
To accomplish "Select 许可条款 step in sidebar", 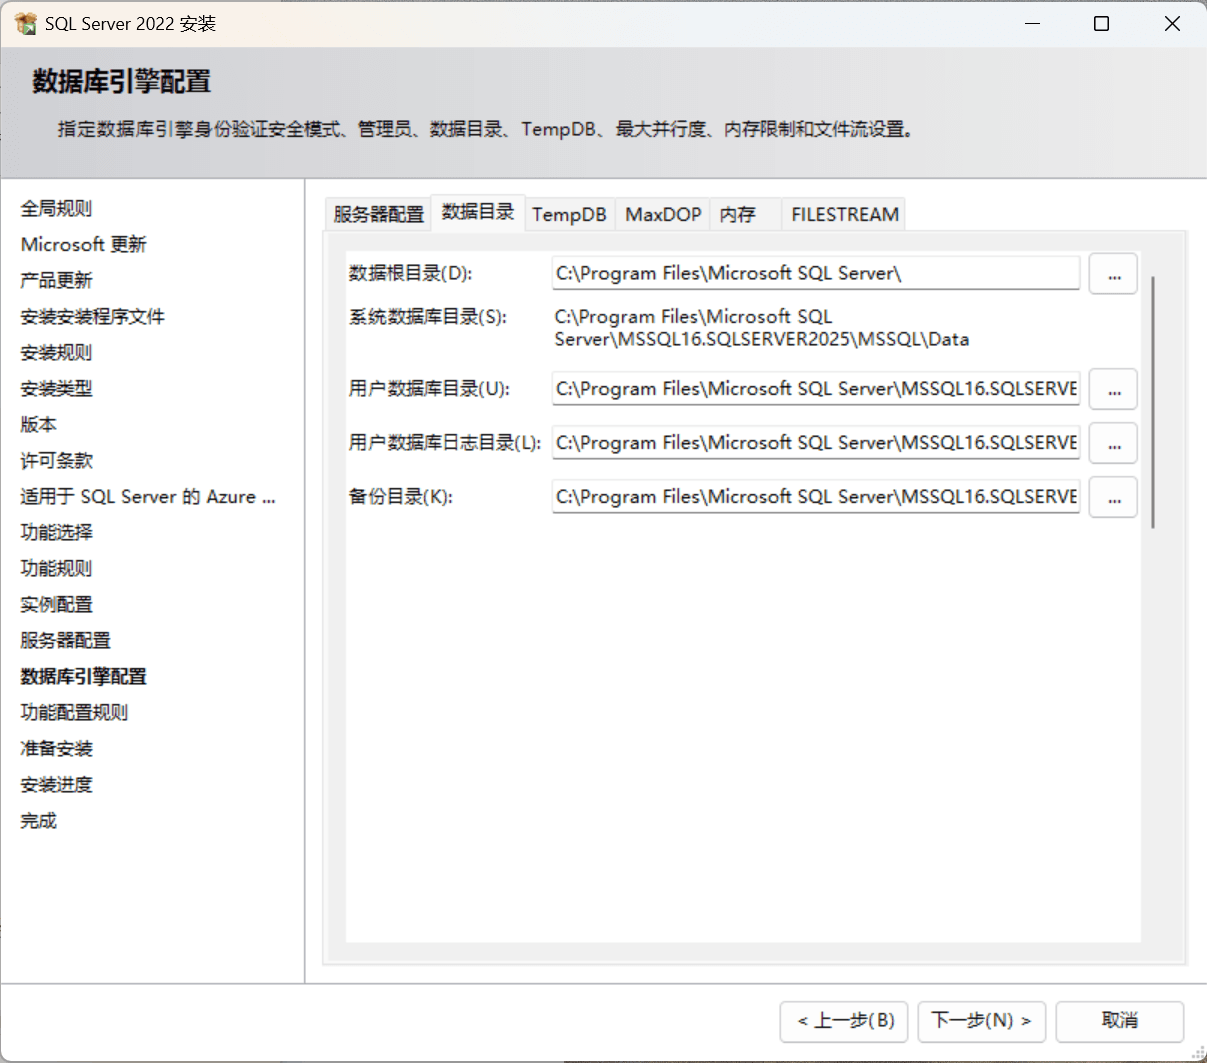I will pos(56,460).
